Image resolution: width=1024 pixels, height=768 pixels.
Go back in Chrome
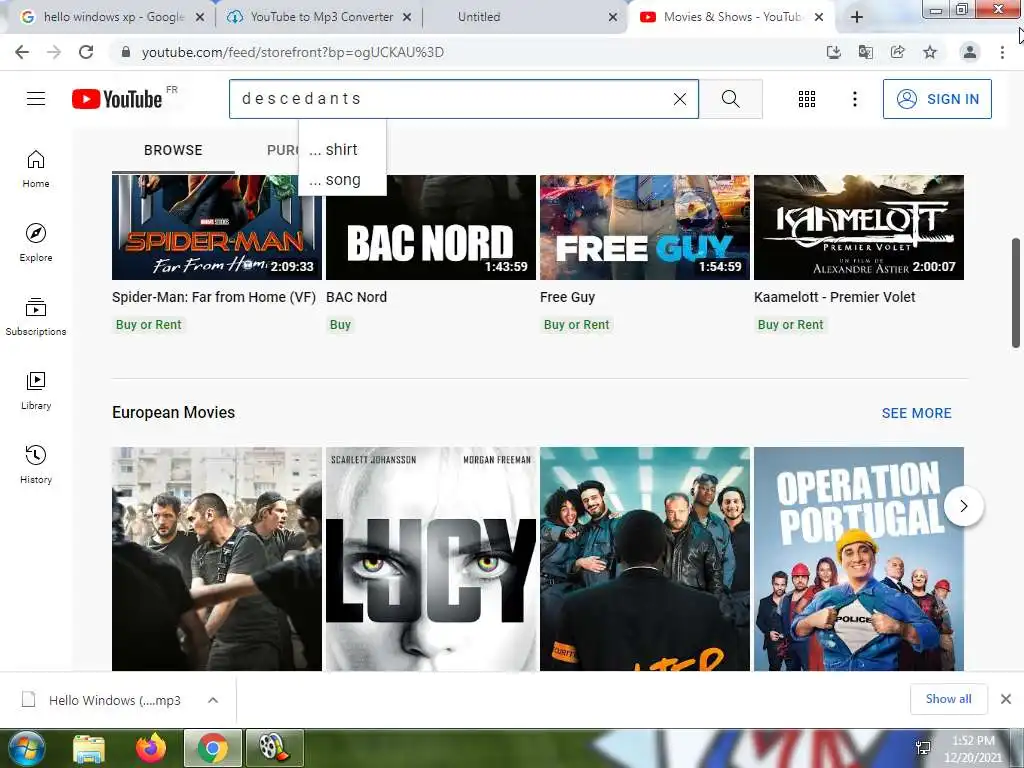coord(22,52)
